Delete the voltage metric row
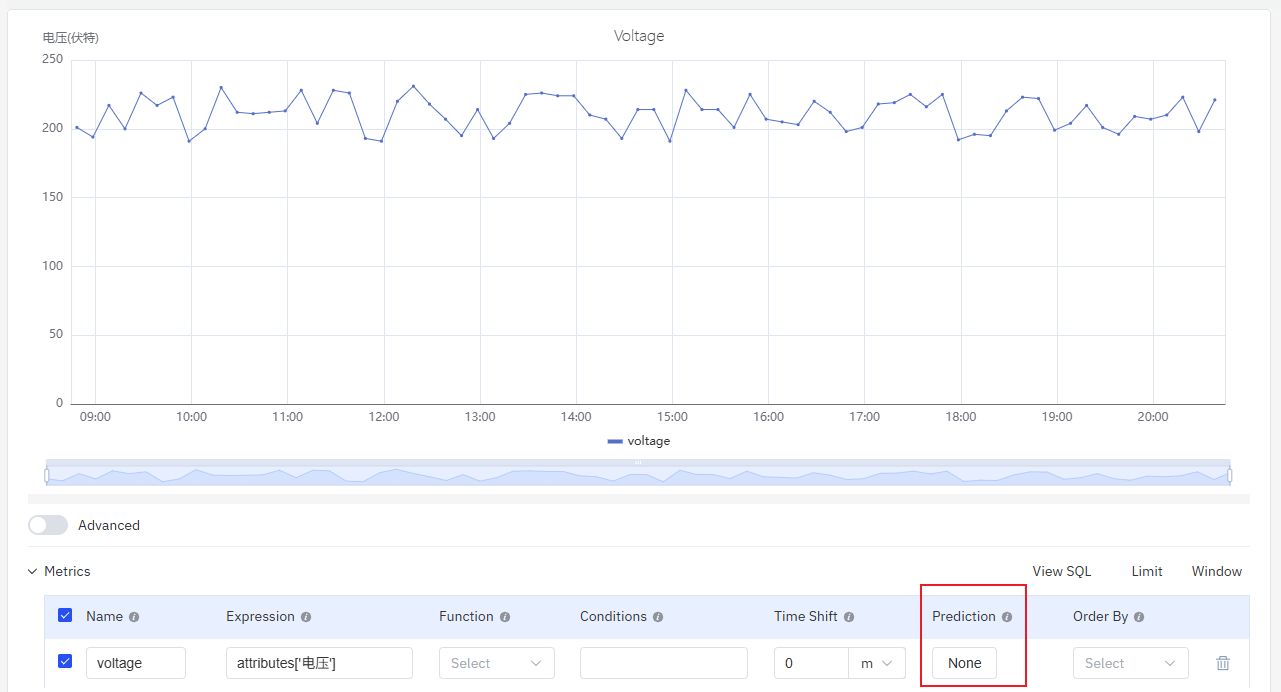 [1222, 662]
